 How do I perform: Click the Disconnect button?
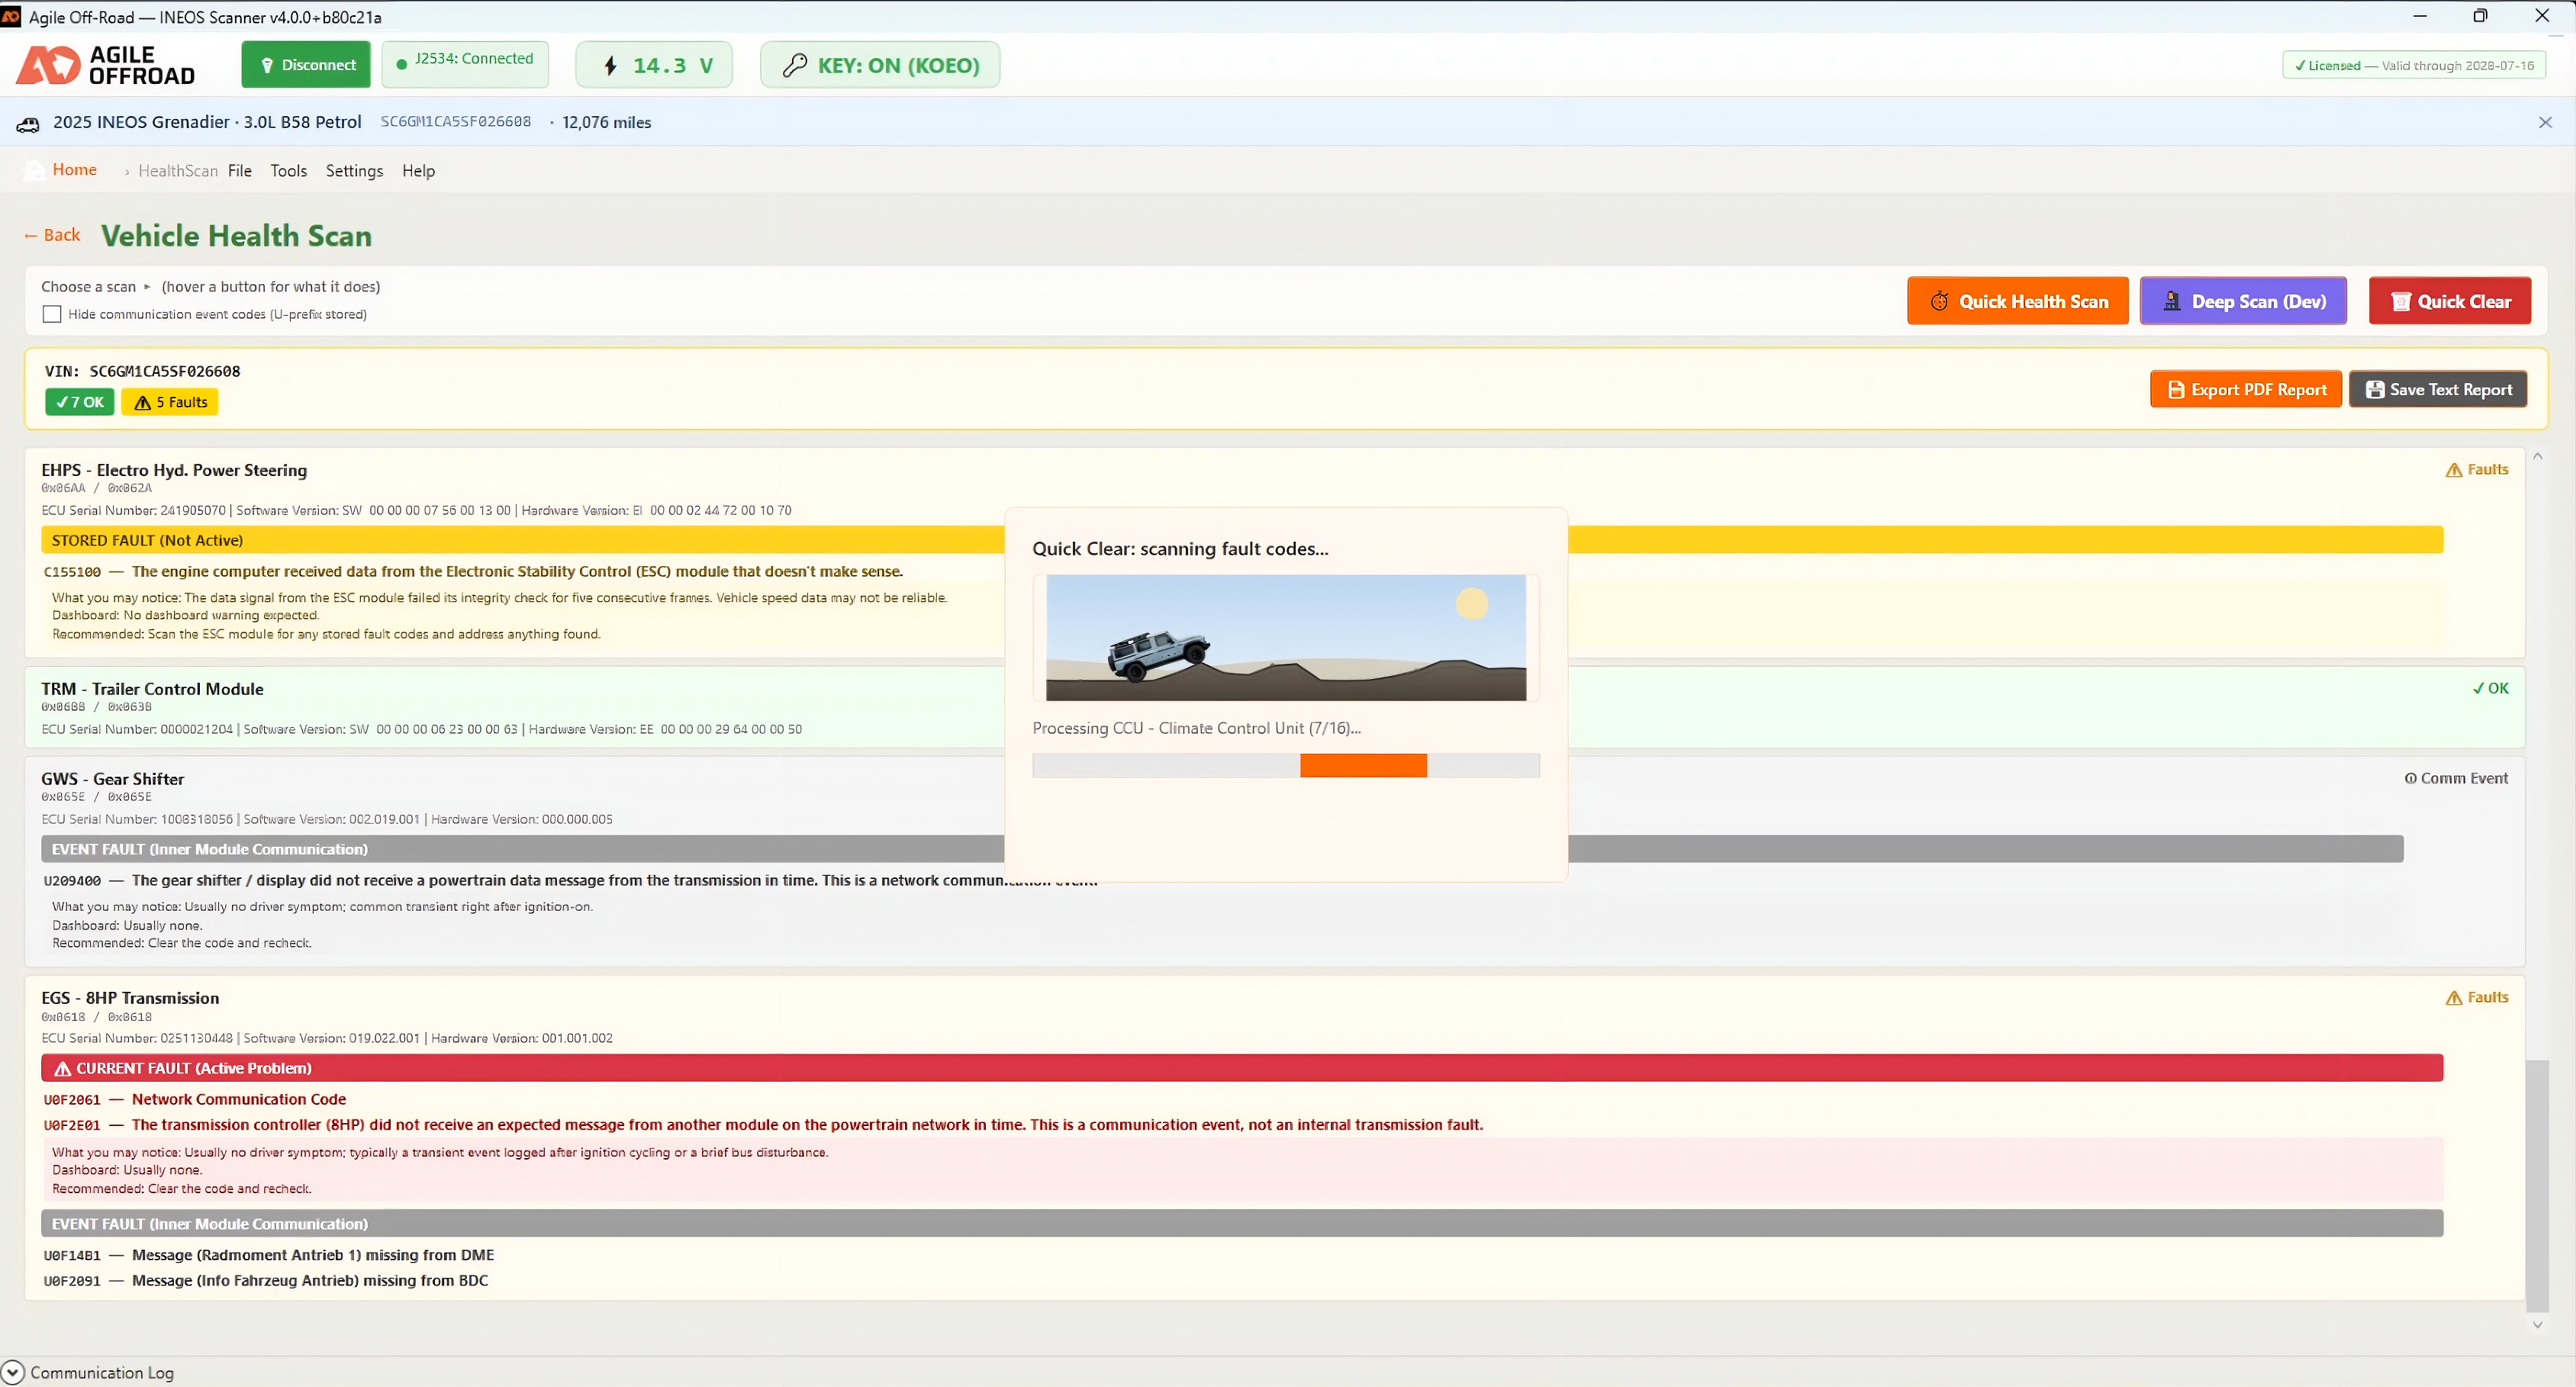point(306,65)
